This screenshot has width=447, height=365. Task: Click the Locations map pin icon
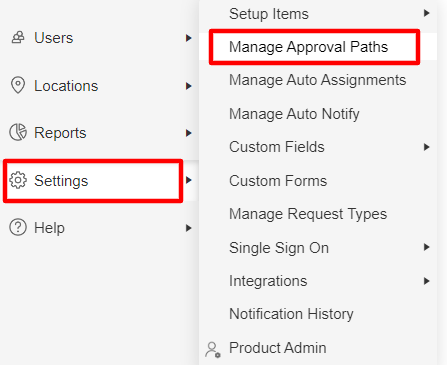point(18,85)
